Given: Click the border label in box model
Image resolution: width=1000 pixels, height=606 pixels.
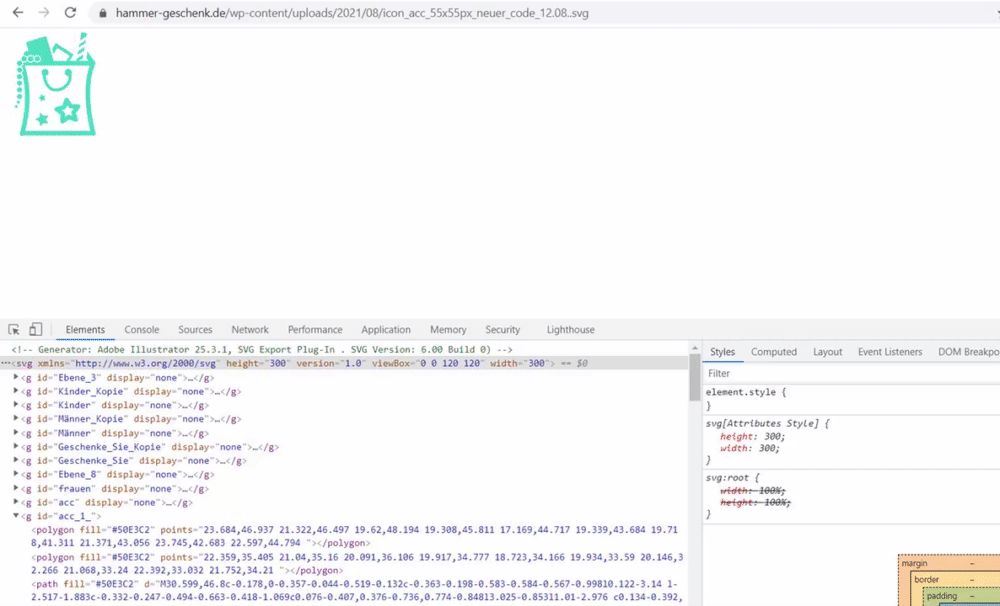Looking at the screenshot, I should pyautogui.click(x=927, y=580).
